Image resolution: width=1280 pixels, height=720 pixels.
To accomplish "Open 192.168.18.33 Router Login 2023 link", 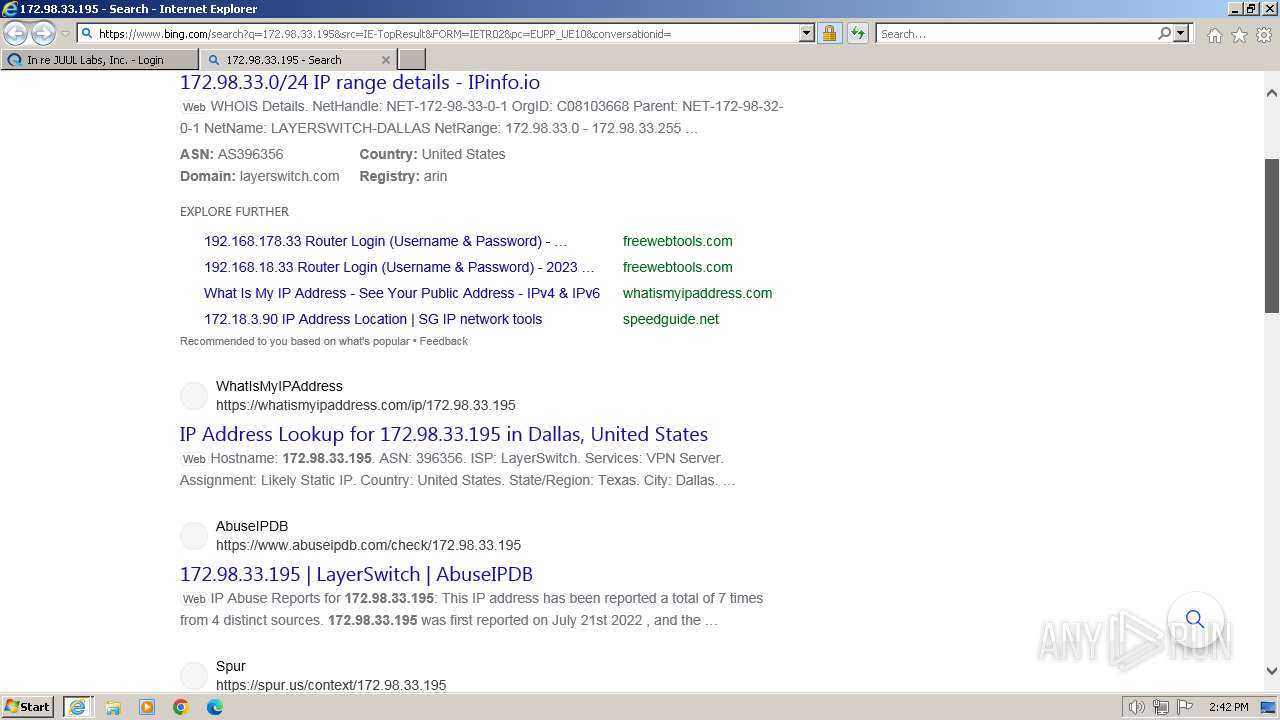I will [x=399, y=267].
